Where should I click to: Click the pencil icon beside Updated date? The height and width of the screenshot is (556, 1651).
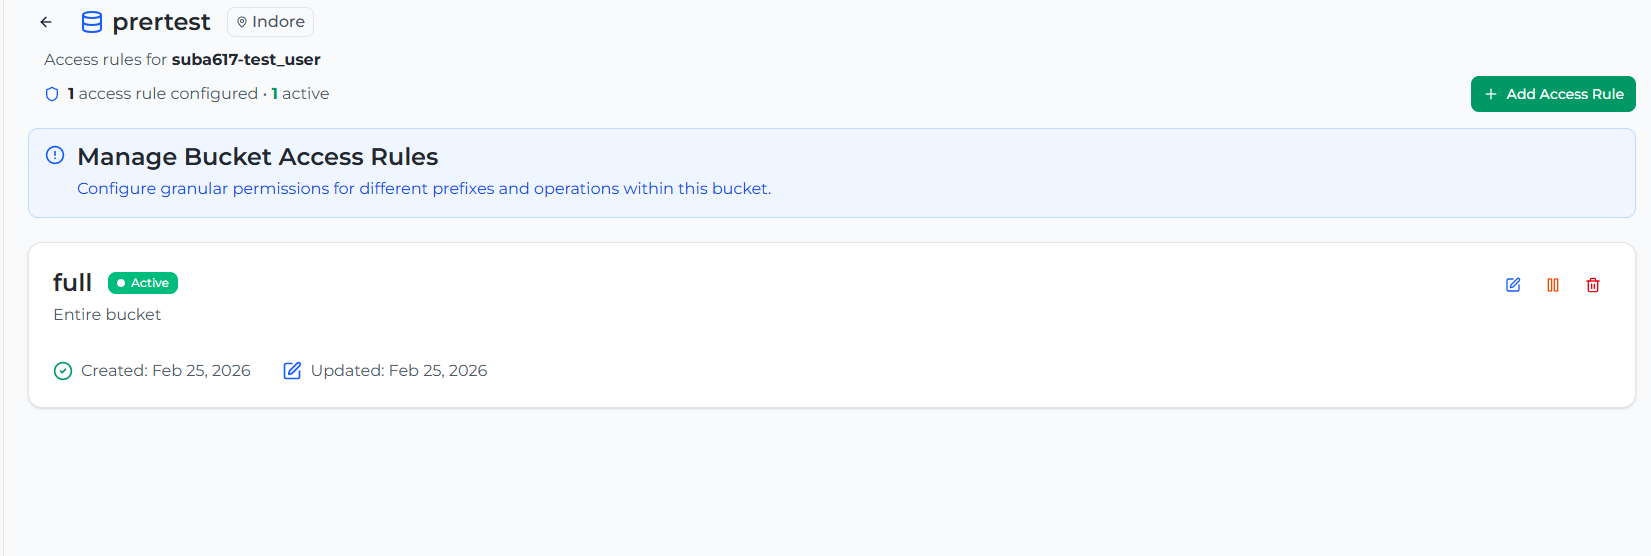(x=292, y=371)
